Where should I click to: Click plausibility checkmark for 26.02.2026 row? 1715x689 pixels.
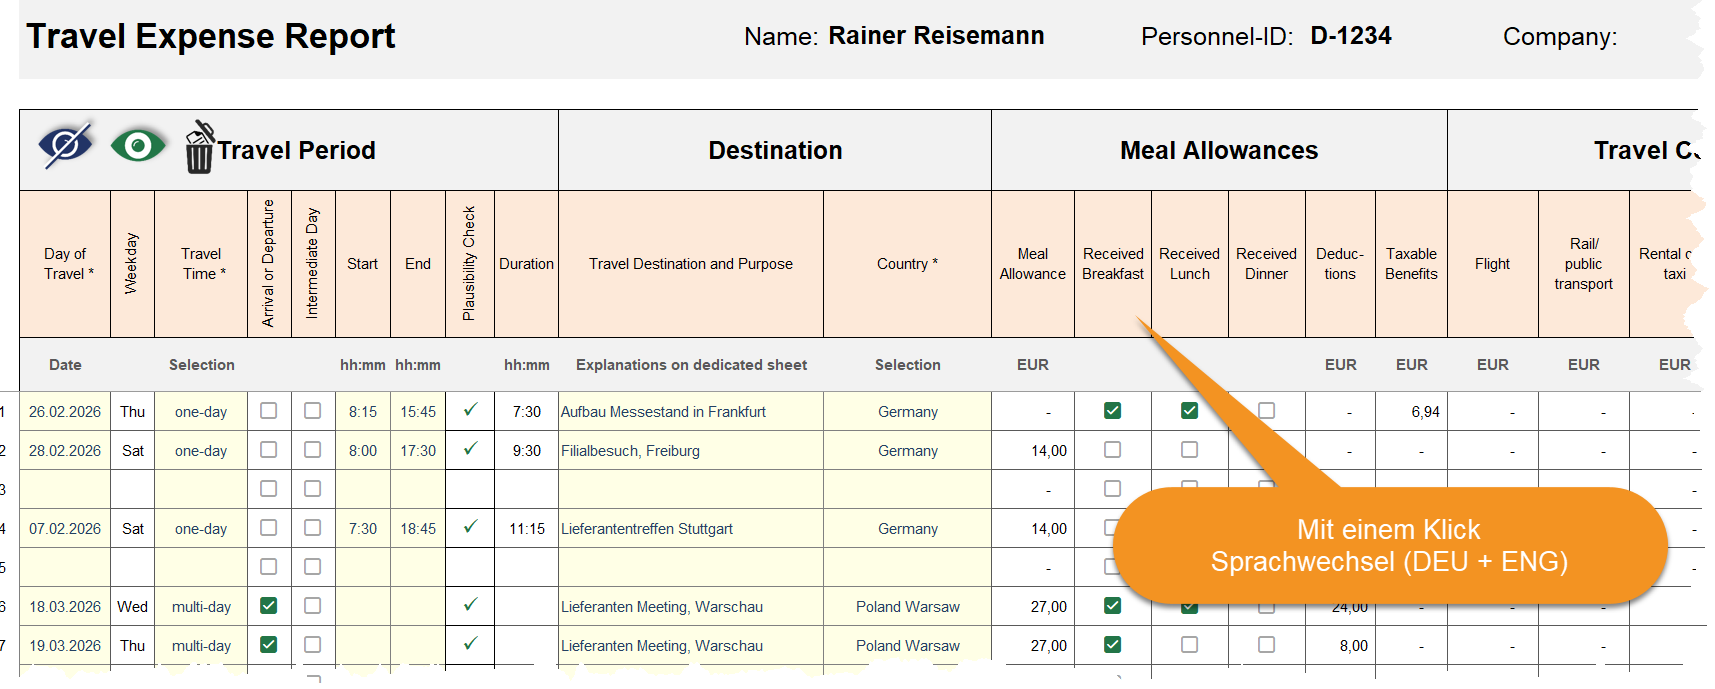(470, 410)
